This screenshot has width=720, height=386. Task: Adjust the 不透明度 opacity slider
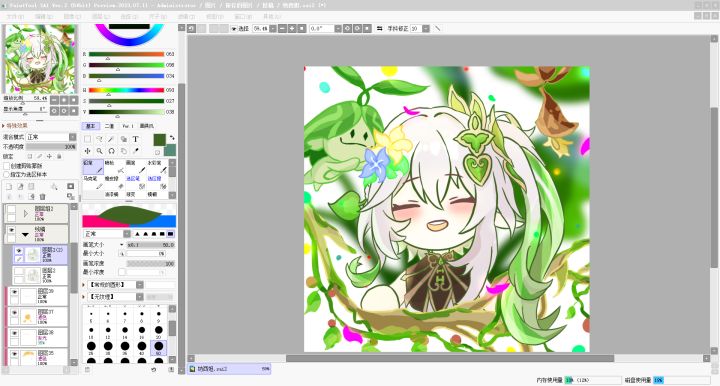pos(51,147)
